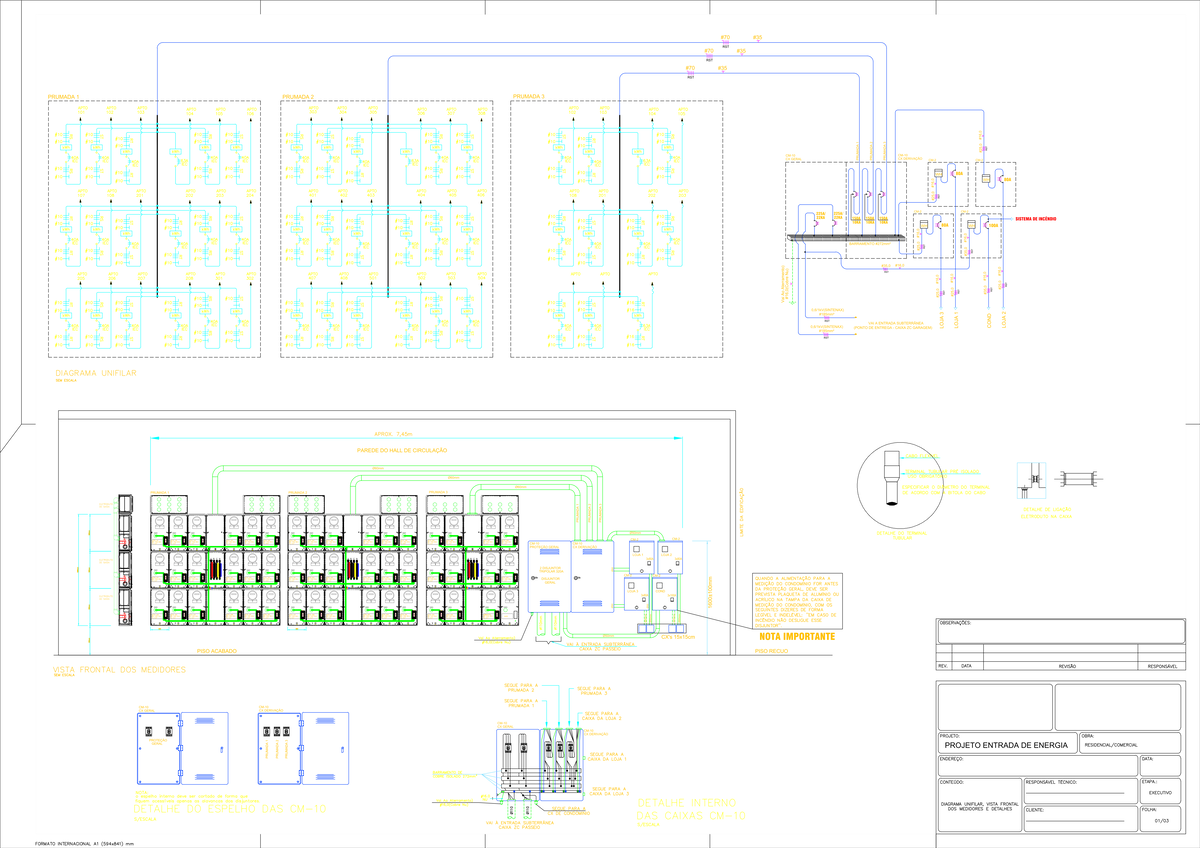Select the DIAGRAMA UNIFILAR title text
1200x848 pixels.
pyautogui.click(x=95, y=373)
